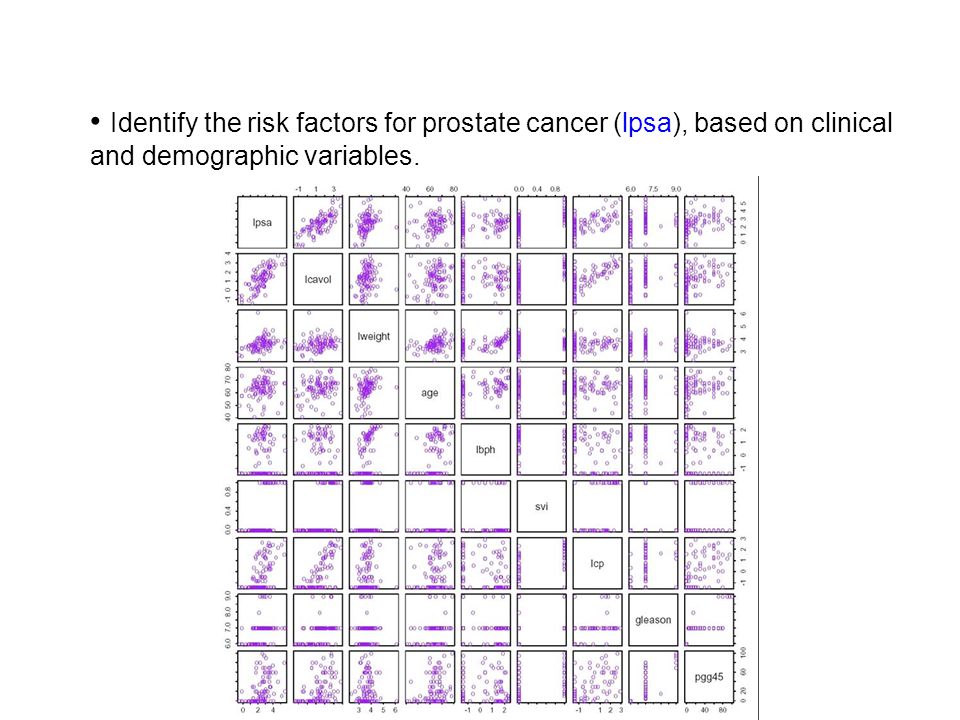Click scatter panel left of lcp label
The width and height of the screenshot is (960, 720).
542,563
